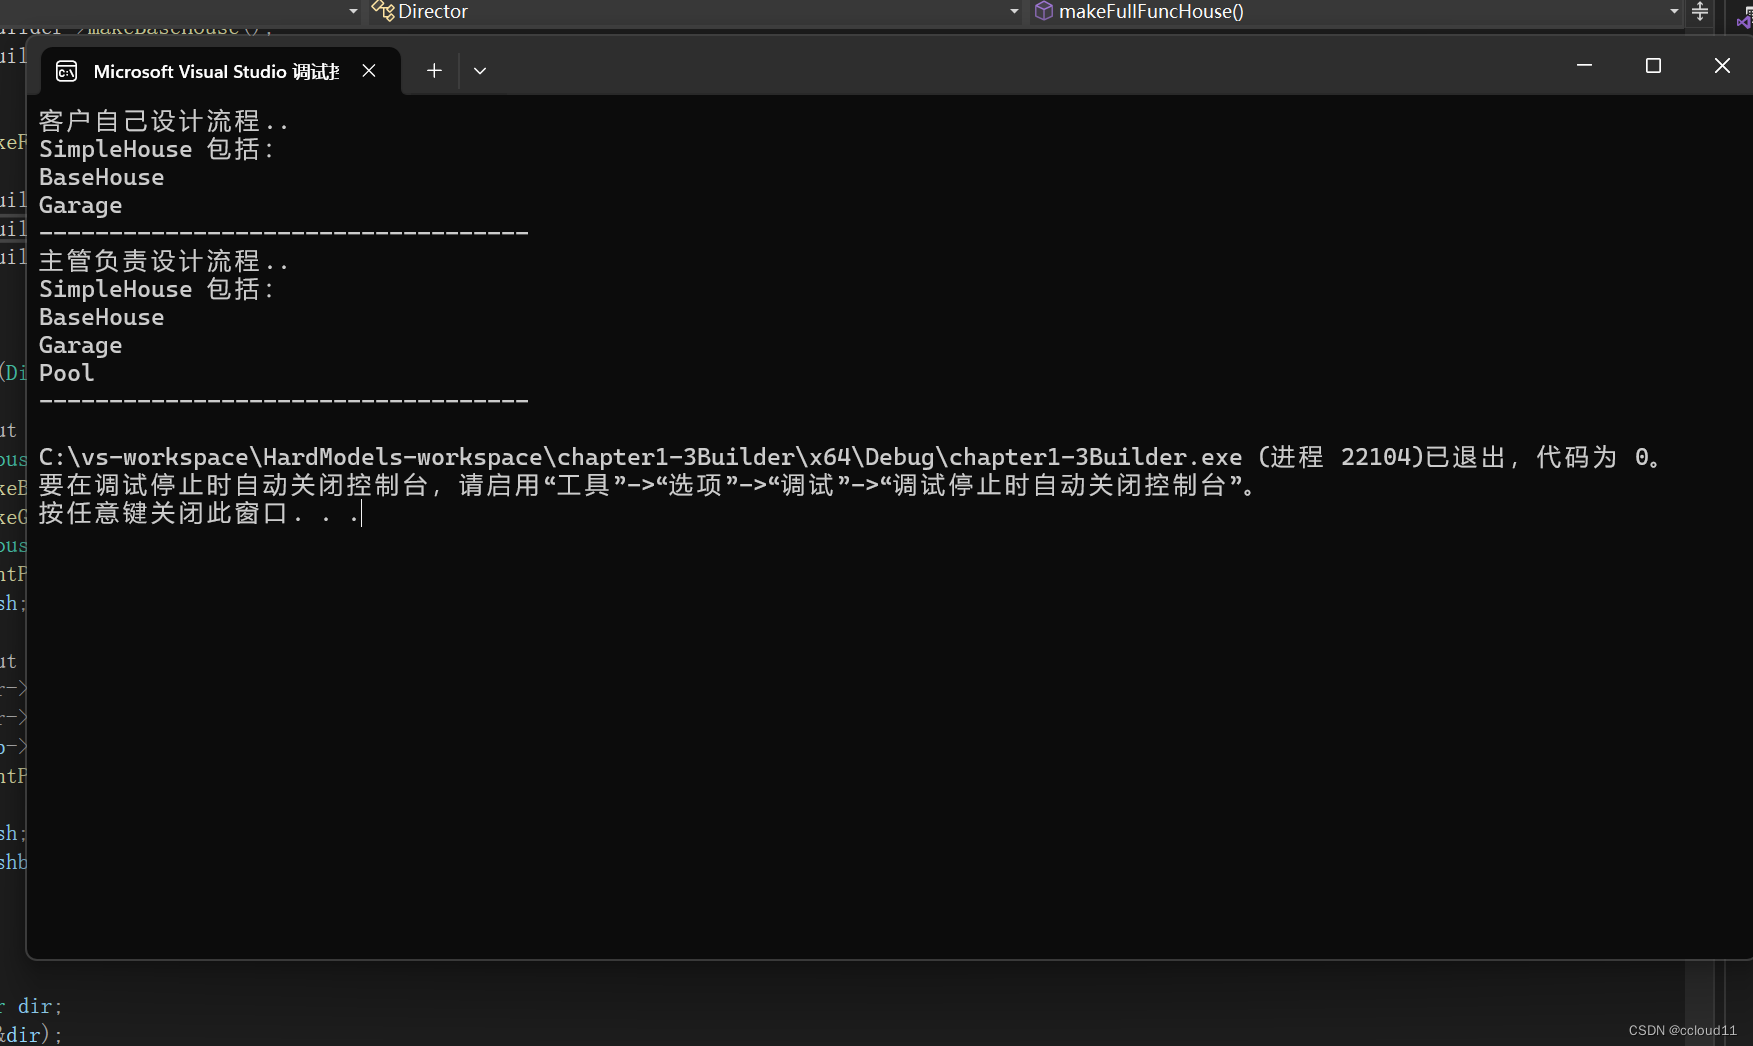Close the debug console window

[x=1722, y=65]
